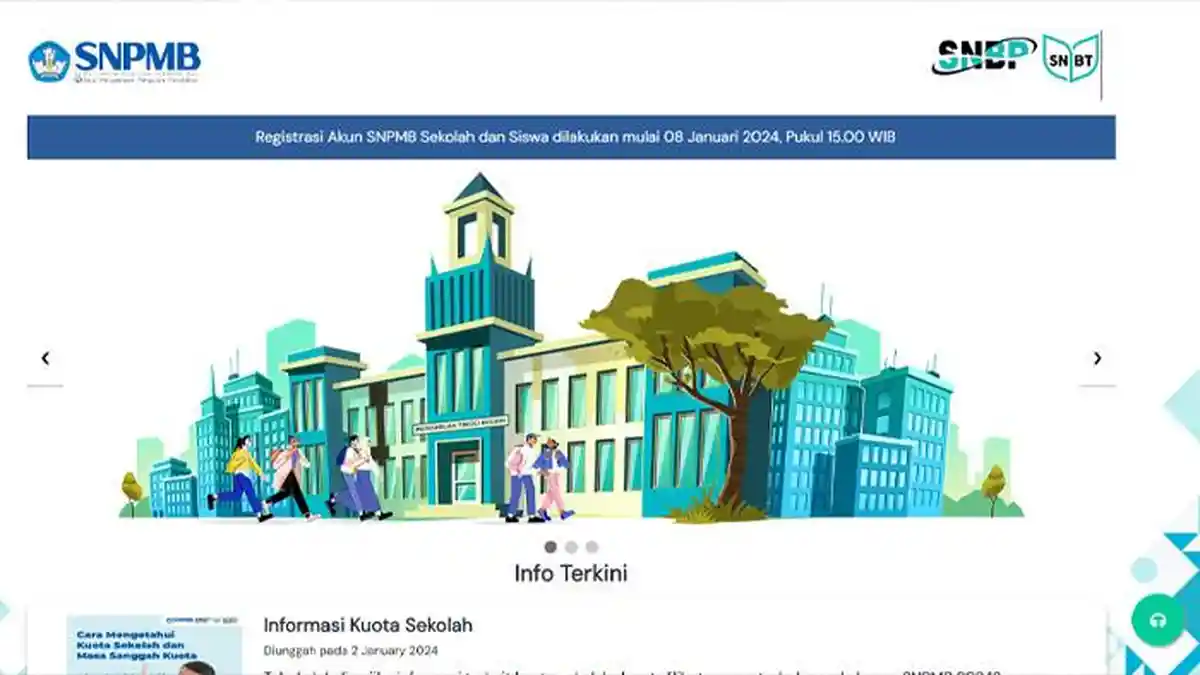Click the Info Terkini heading

[x=571, y=574]
